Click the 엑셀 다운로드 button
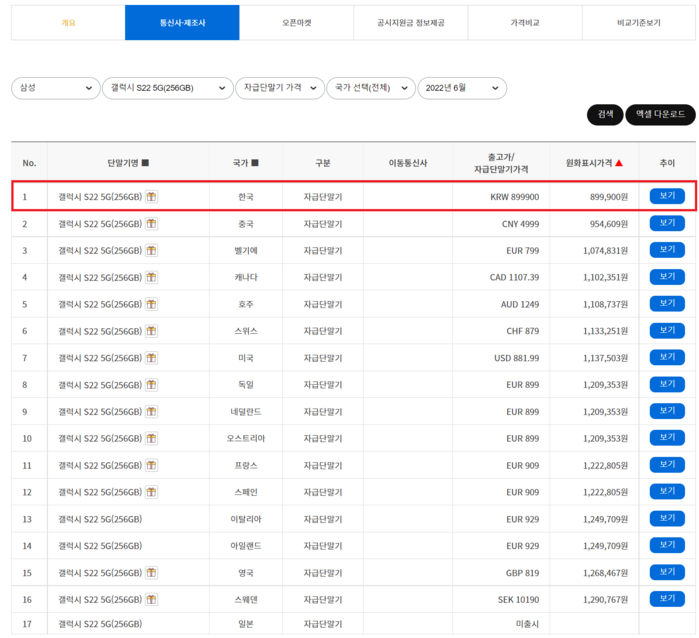 point(660,115)
